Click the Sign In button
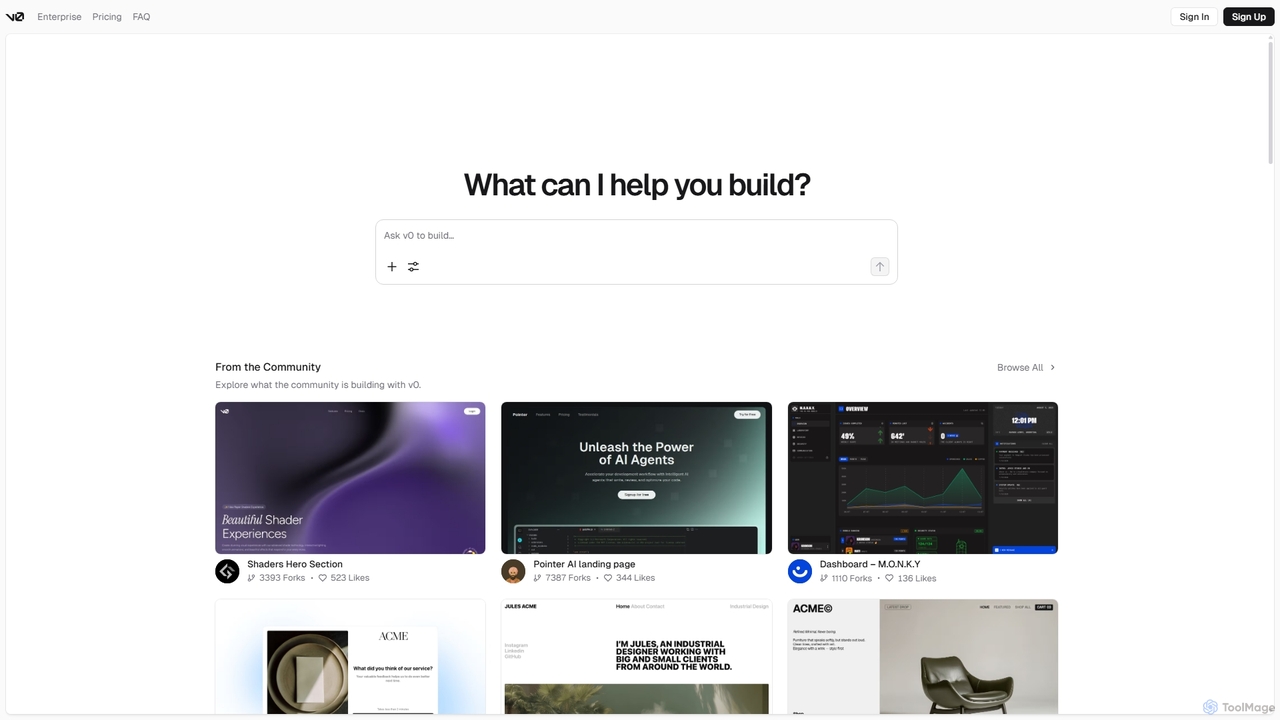 click(x=1194, y=17)
